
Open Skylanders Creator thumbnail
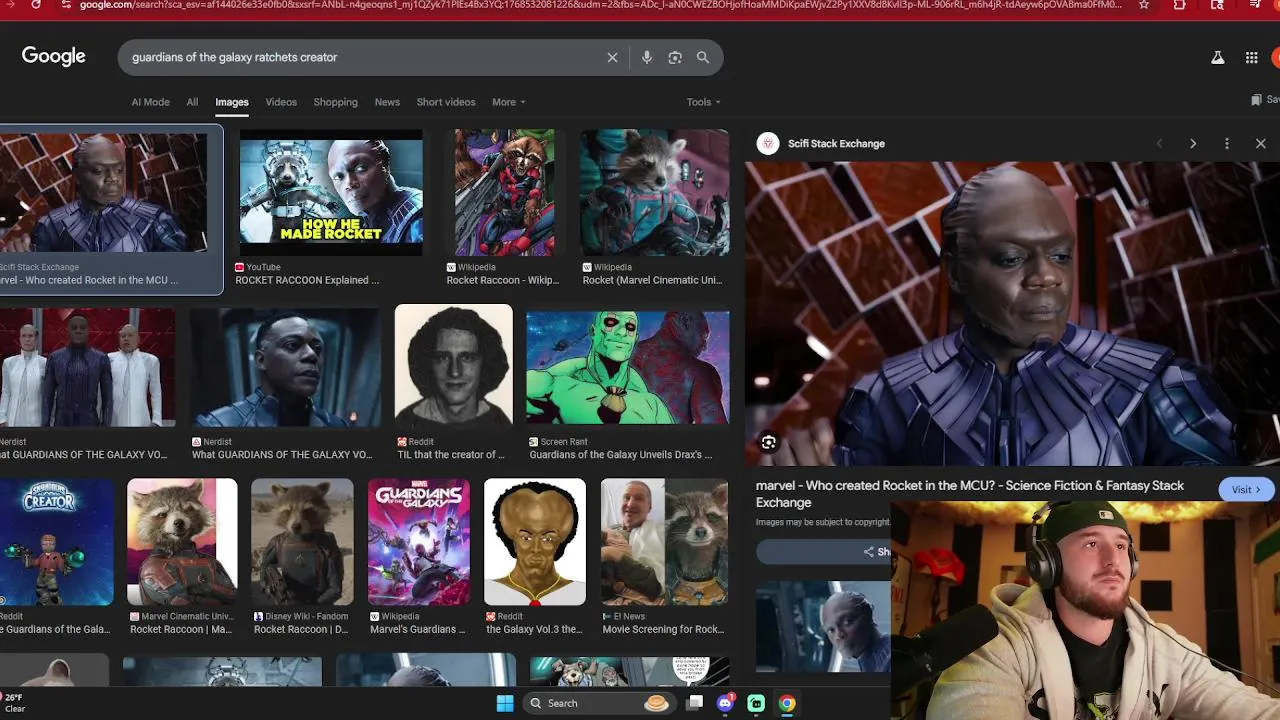click(56, 541)
